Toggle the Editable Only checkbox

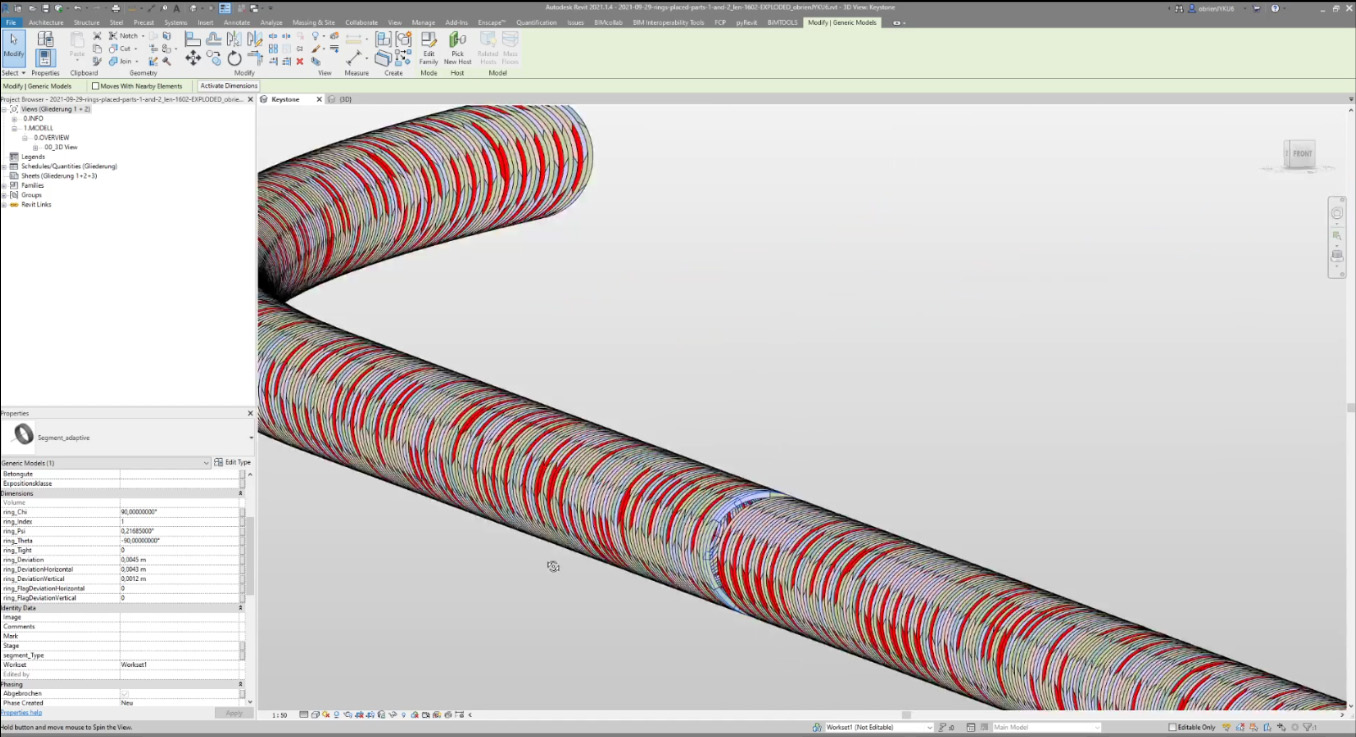pyautogui.click(x=1172, y=727)
